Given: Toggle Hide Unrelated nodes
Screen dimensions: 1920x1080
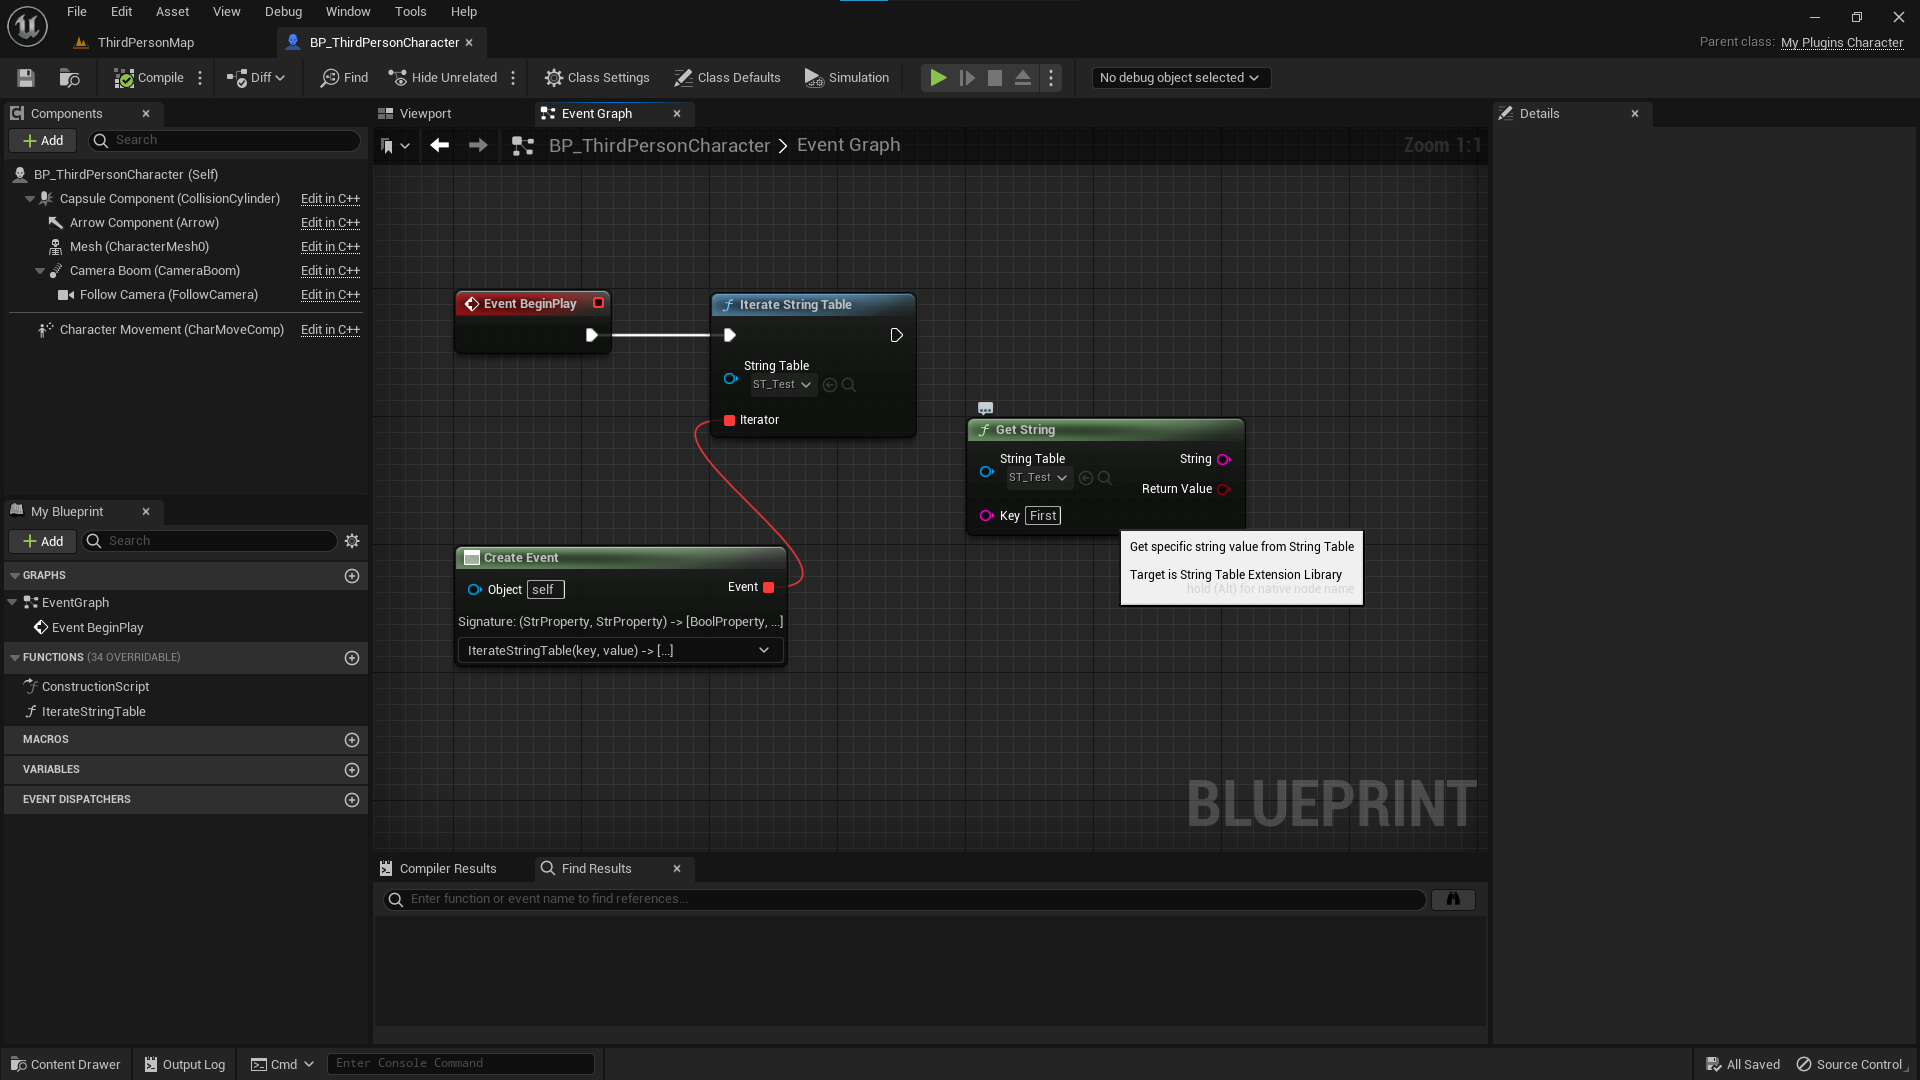Looking at the screenshot, I should pyautogui.click(x=442, y=78).
